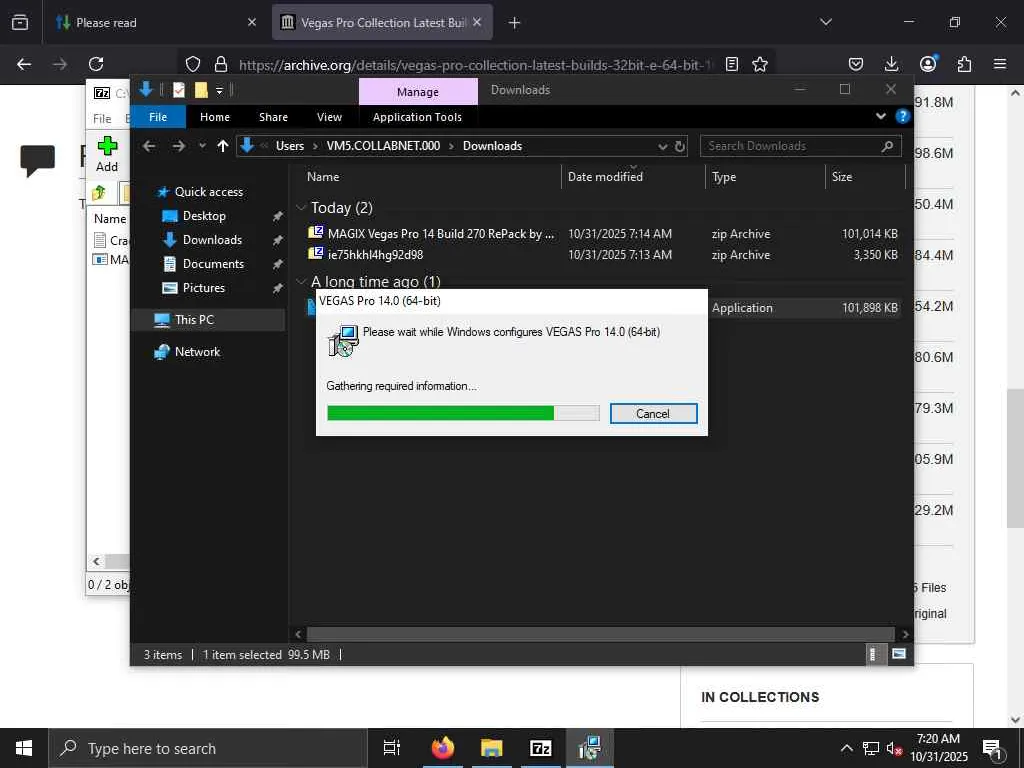Viewport: 1024px width, 768px height.
Task: Click the Firefox back arrow
Action: (x=24, y=64)
